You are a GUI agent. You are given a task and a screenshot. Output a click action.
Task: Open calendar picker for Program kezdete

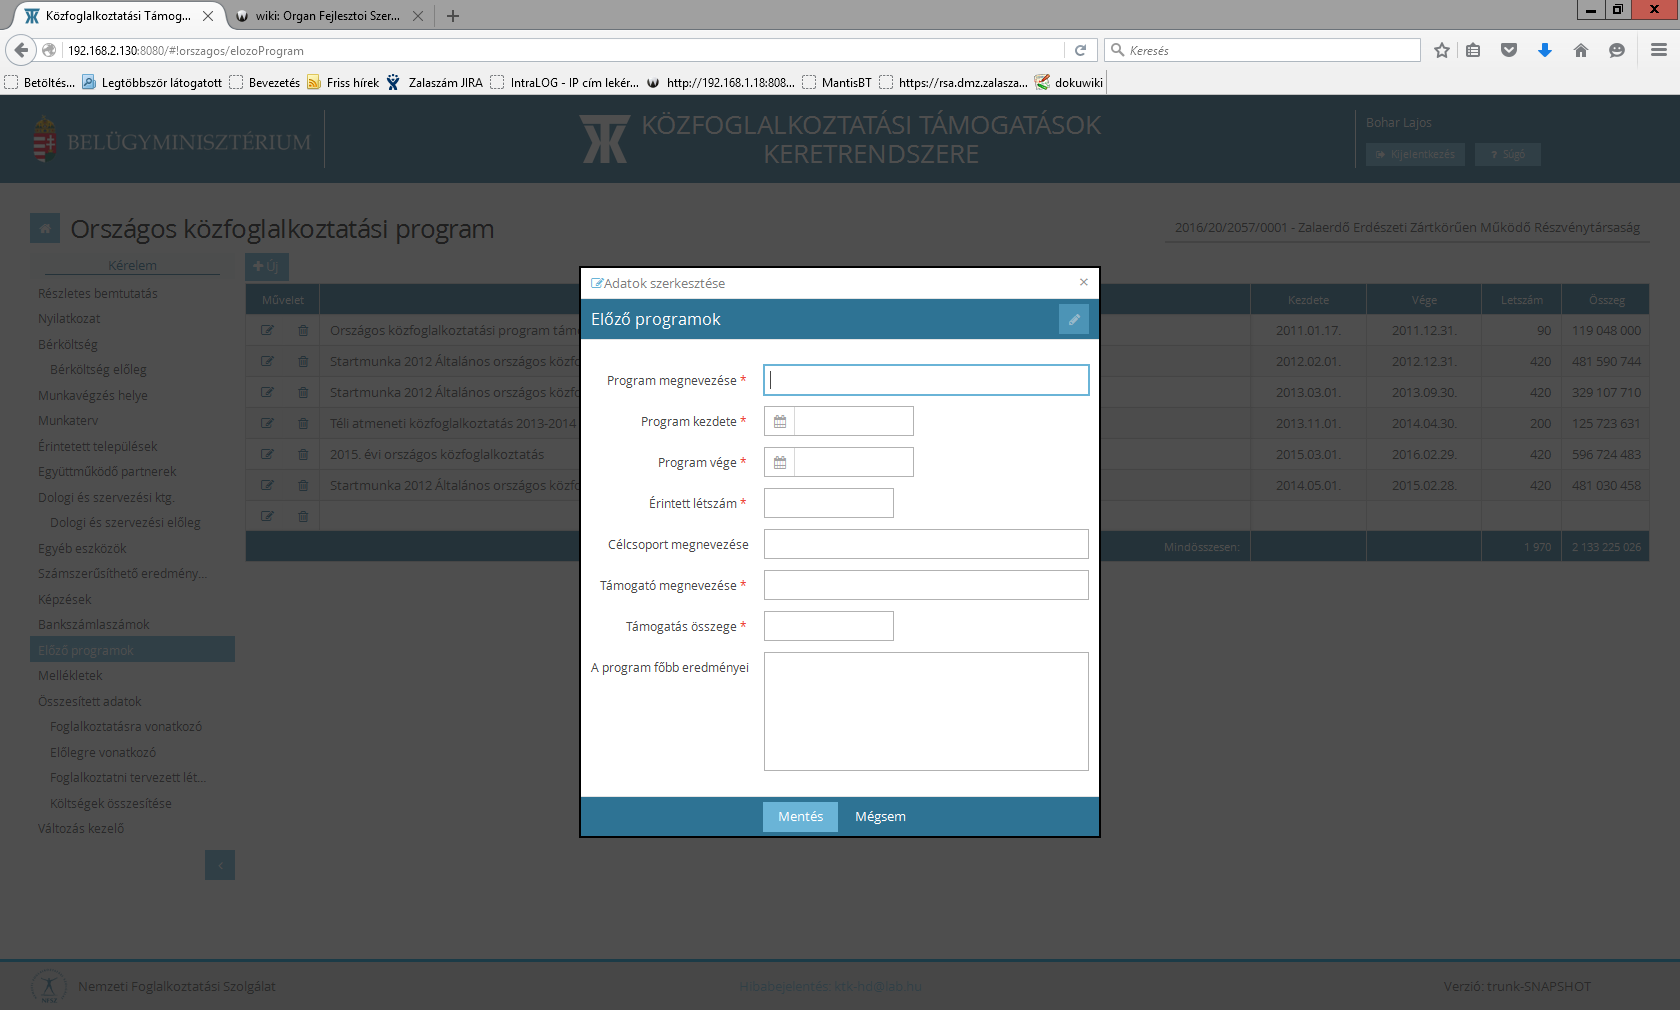[x=779, y=421]
